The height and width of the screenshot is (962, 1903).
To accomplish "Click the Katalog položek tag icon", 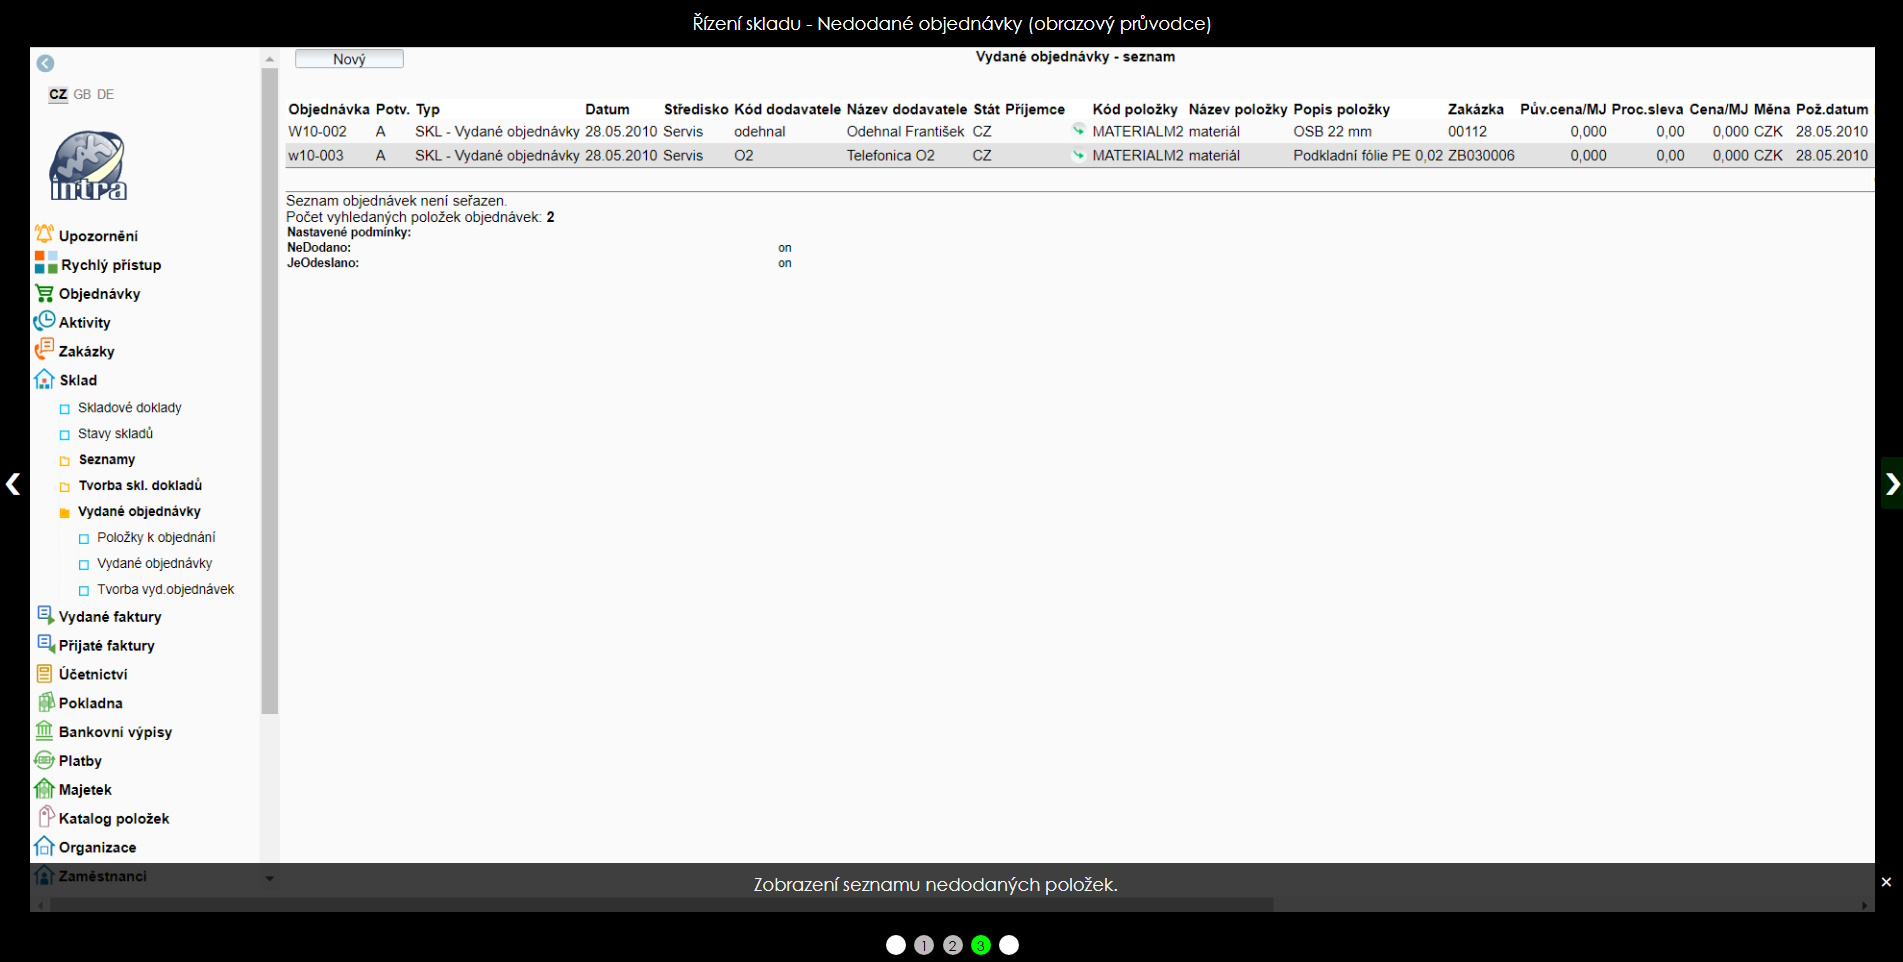I will click(44, 818).
